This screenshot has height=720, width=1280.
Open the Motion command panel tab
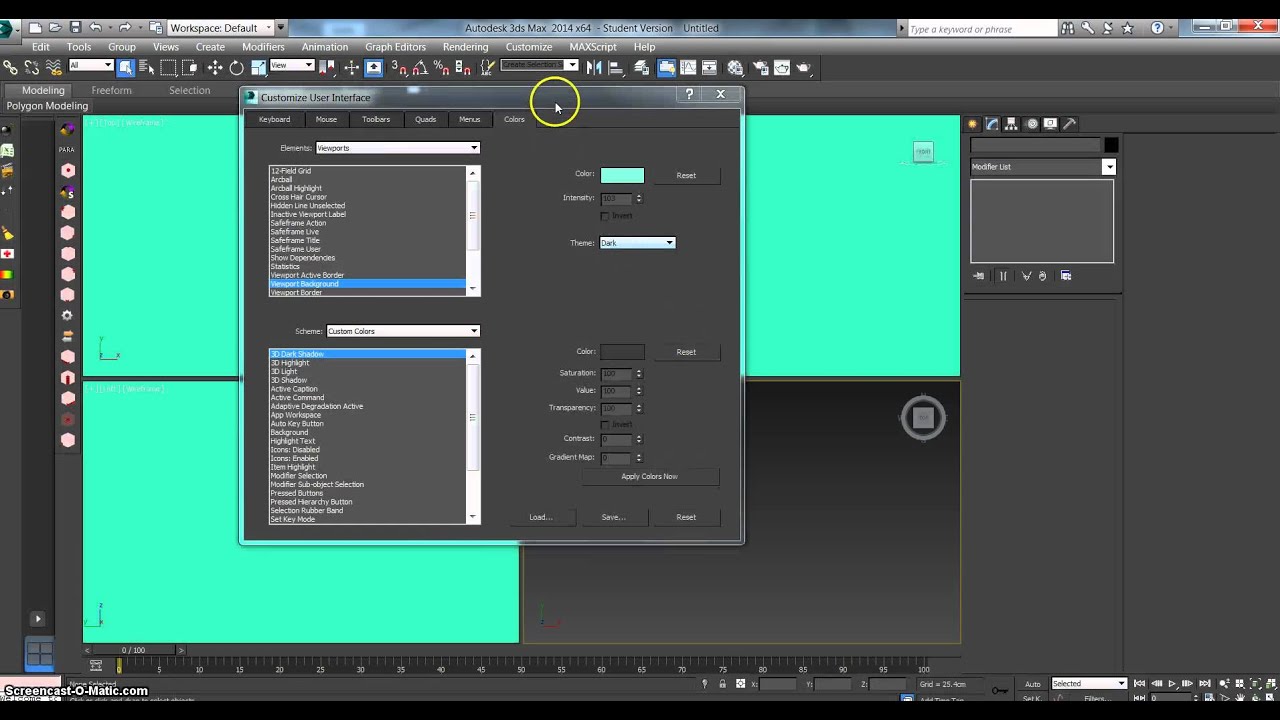pos(1031,124)
